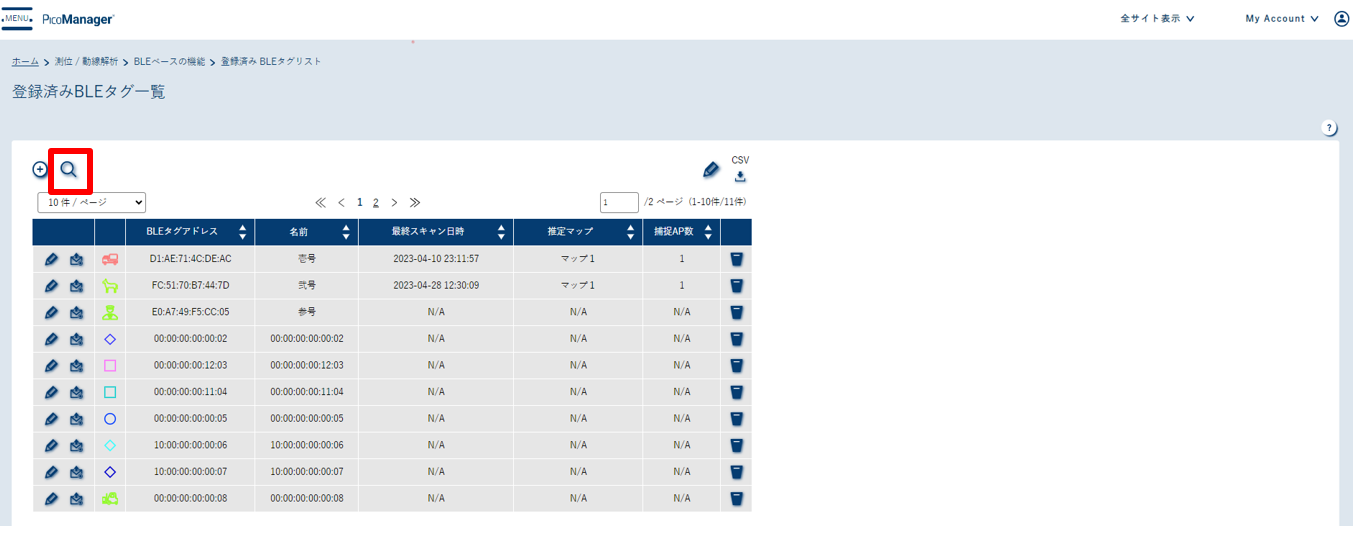Edit tag D1:AE:71:4C:DE:AC with pencil icon

51,259
